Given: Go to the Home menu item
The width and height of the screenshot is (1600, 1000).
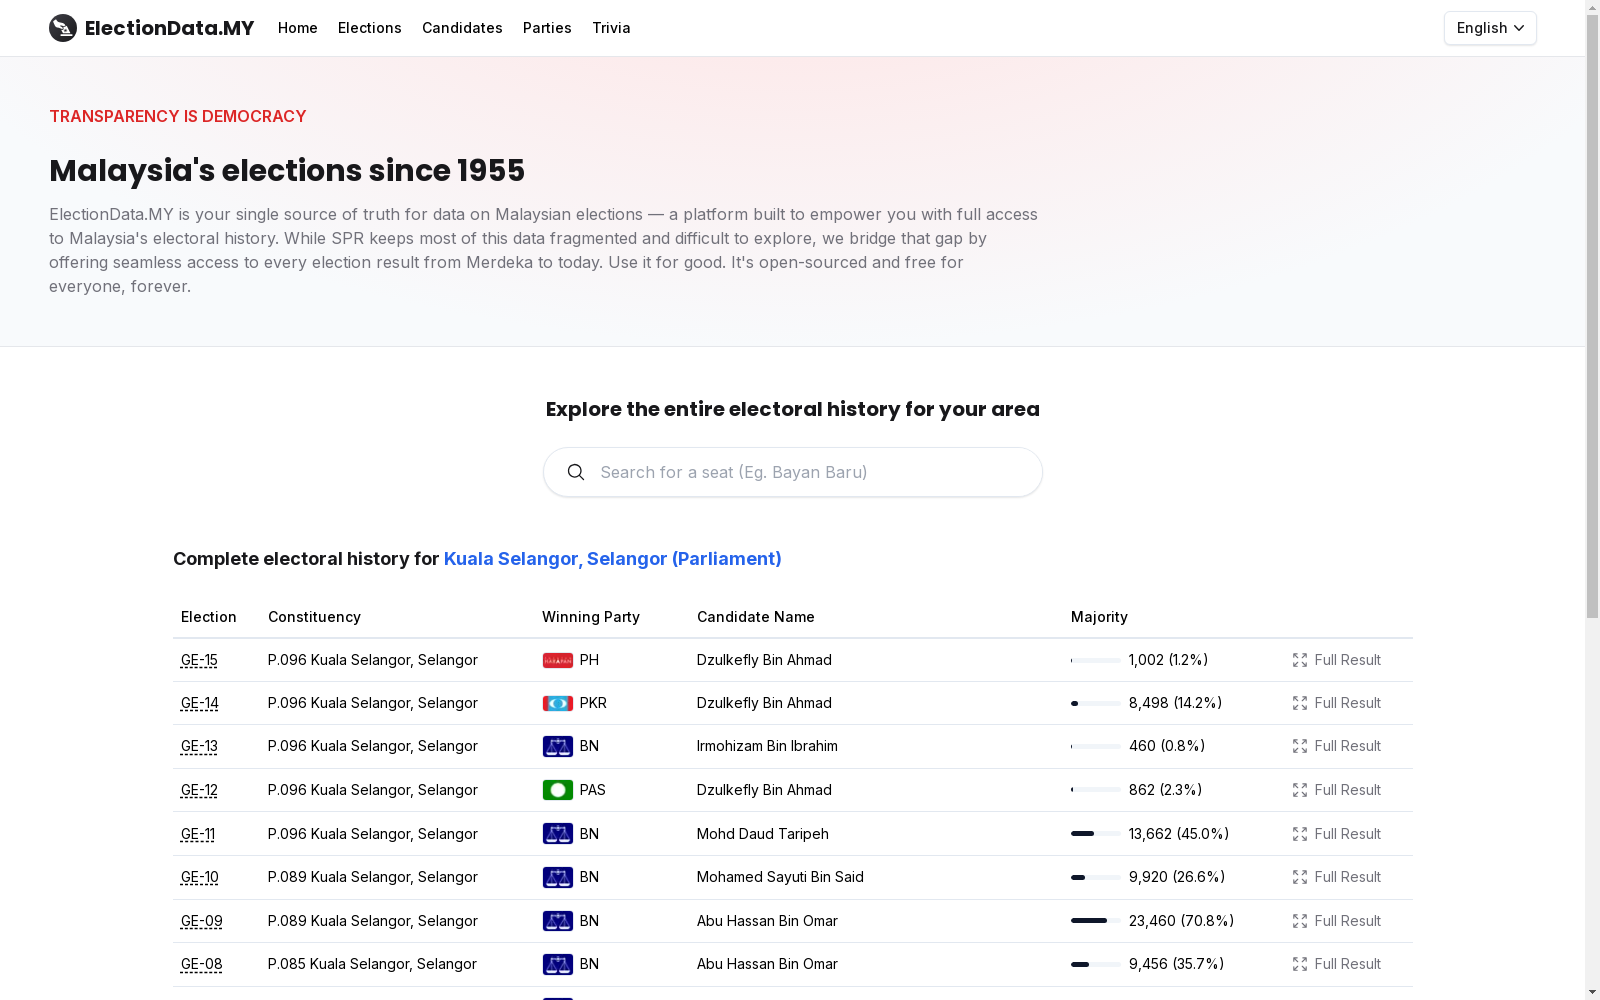Looking at the screenshot, I should pos(298,28).
